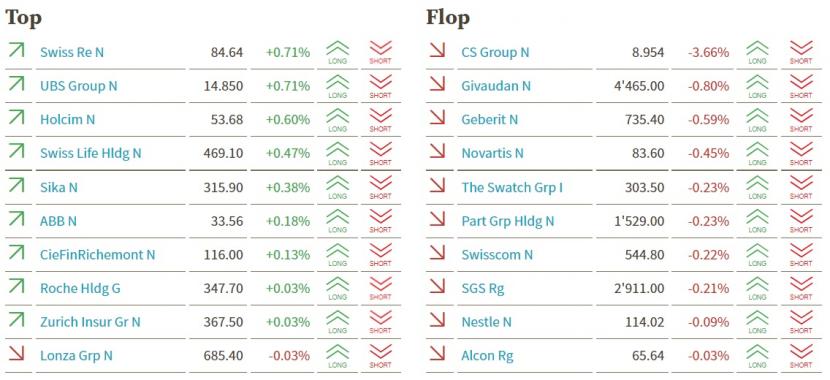Open the Zurich Insur Gr N link
Screen dimensions: 830x380
(90, 322)
